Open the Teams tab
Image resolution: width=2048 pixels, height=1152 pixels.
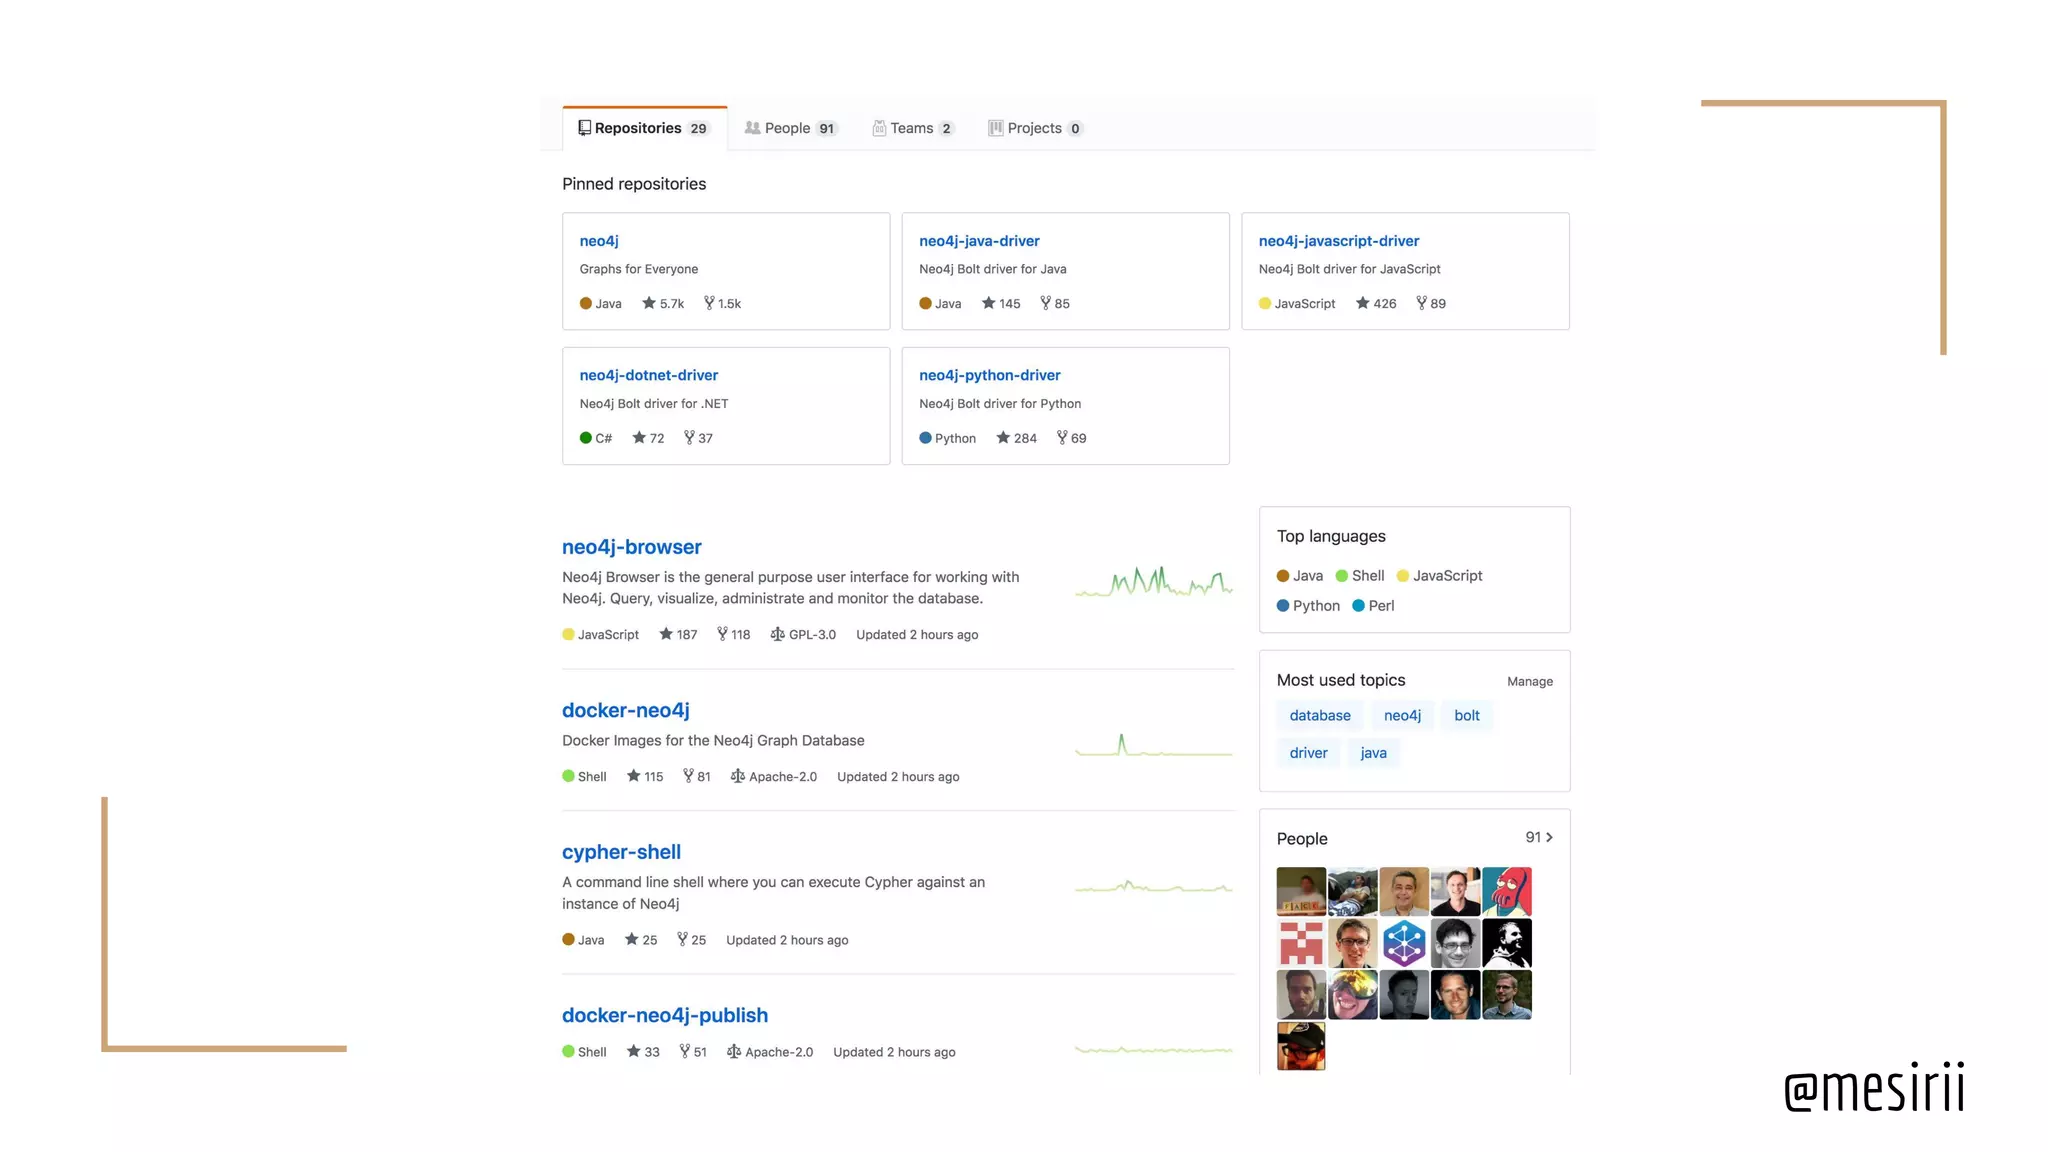[x=913, y=128]
